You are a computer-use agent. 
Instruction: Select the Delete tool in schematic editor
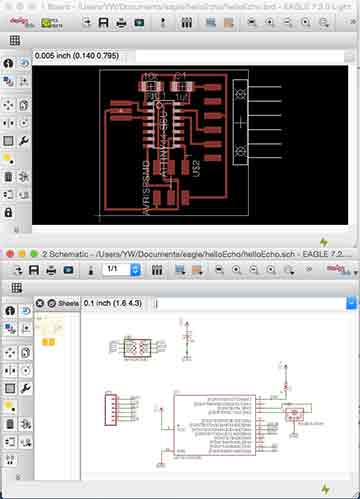10,424
